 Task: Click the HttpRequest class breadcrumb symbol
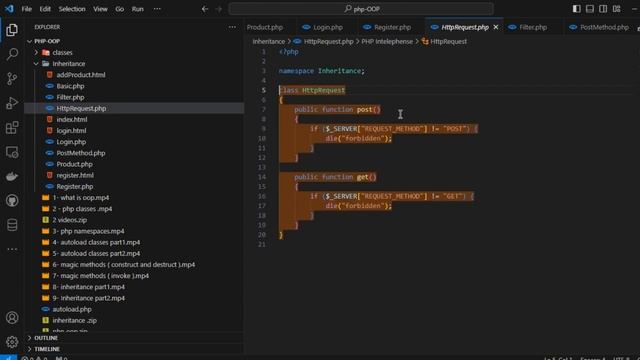click(448, 41)
